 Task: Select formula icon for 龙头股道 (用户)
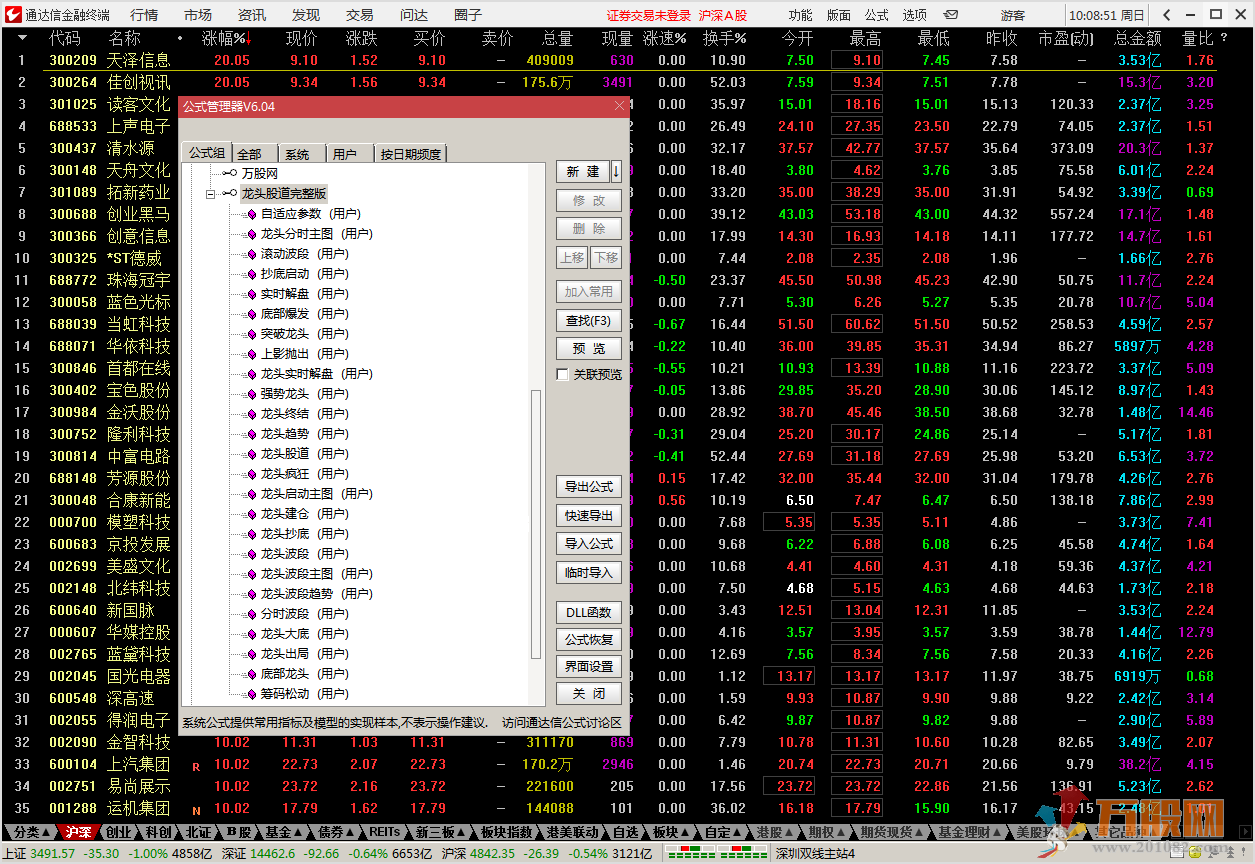[x=251, y=453]
